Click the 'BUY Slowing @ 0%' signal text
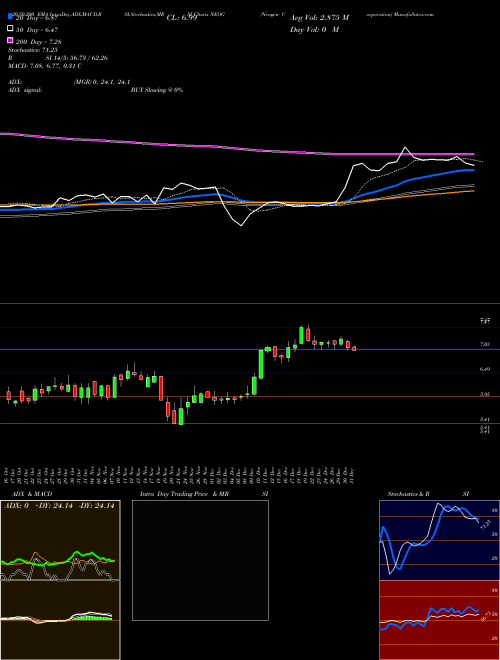 pyautogui.click(x=157, y=90)
